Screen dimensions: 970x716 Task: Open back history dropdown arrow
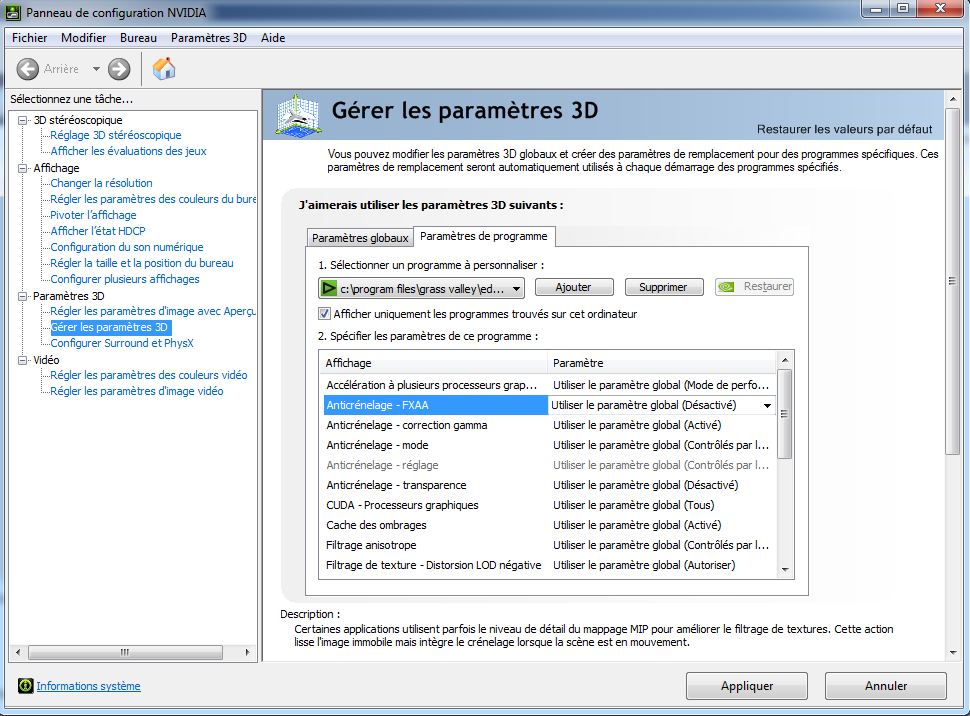[96, 69]
